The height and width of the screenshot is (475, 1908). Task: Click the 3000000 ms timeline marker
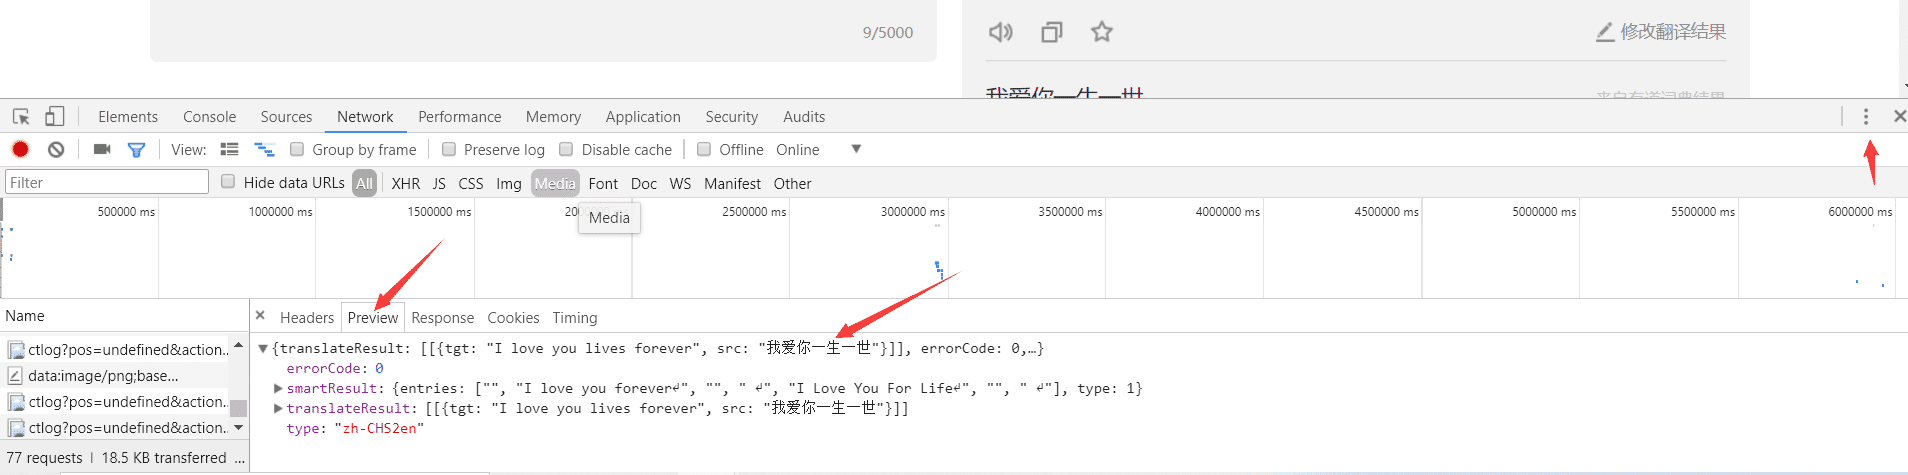pos(912,211)
